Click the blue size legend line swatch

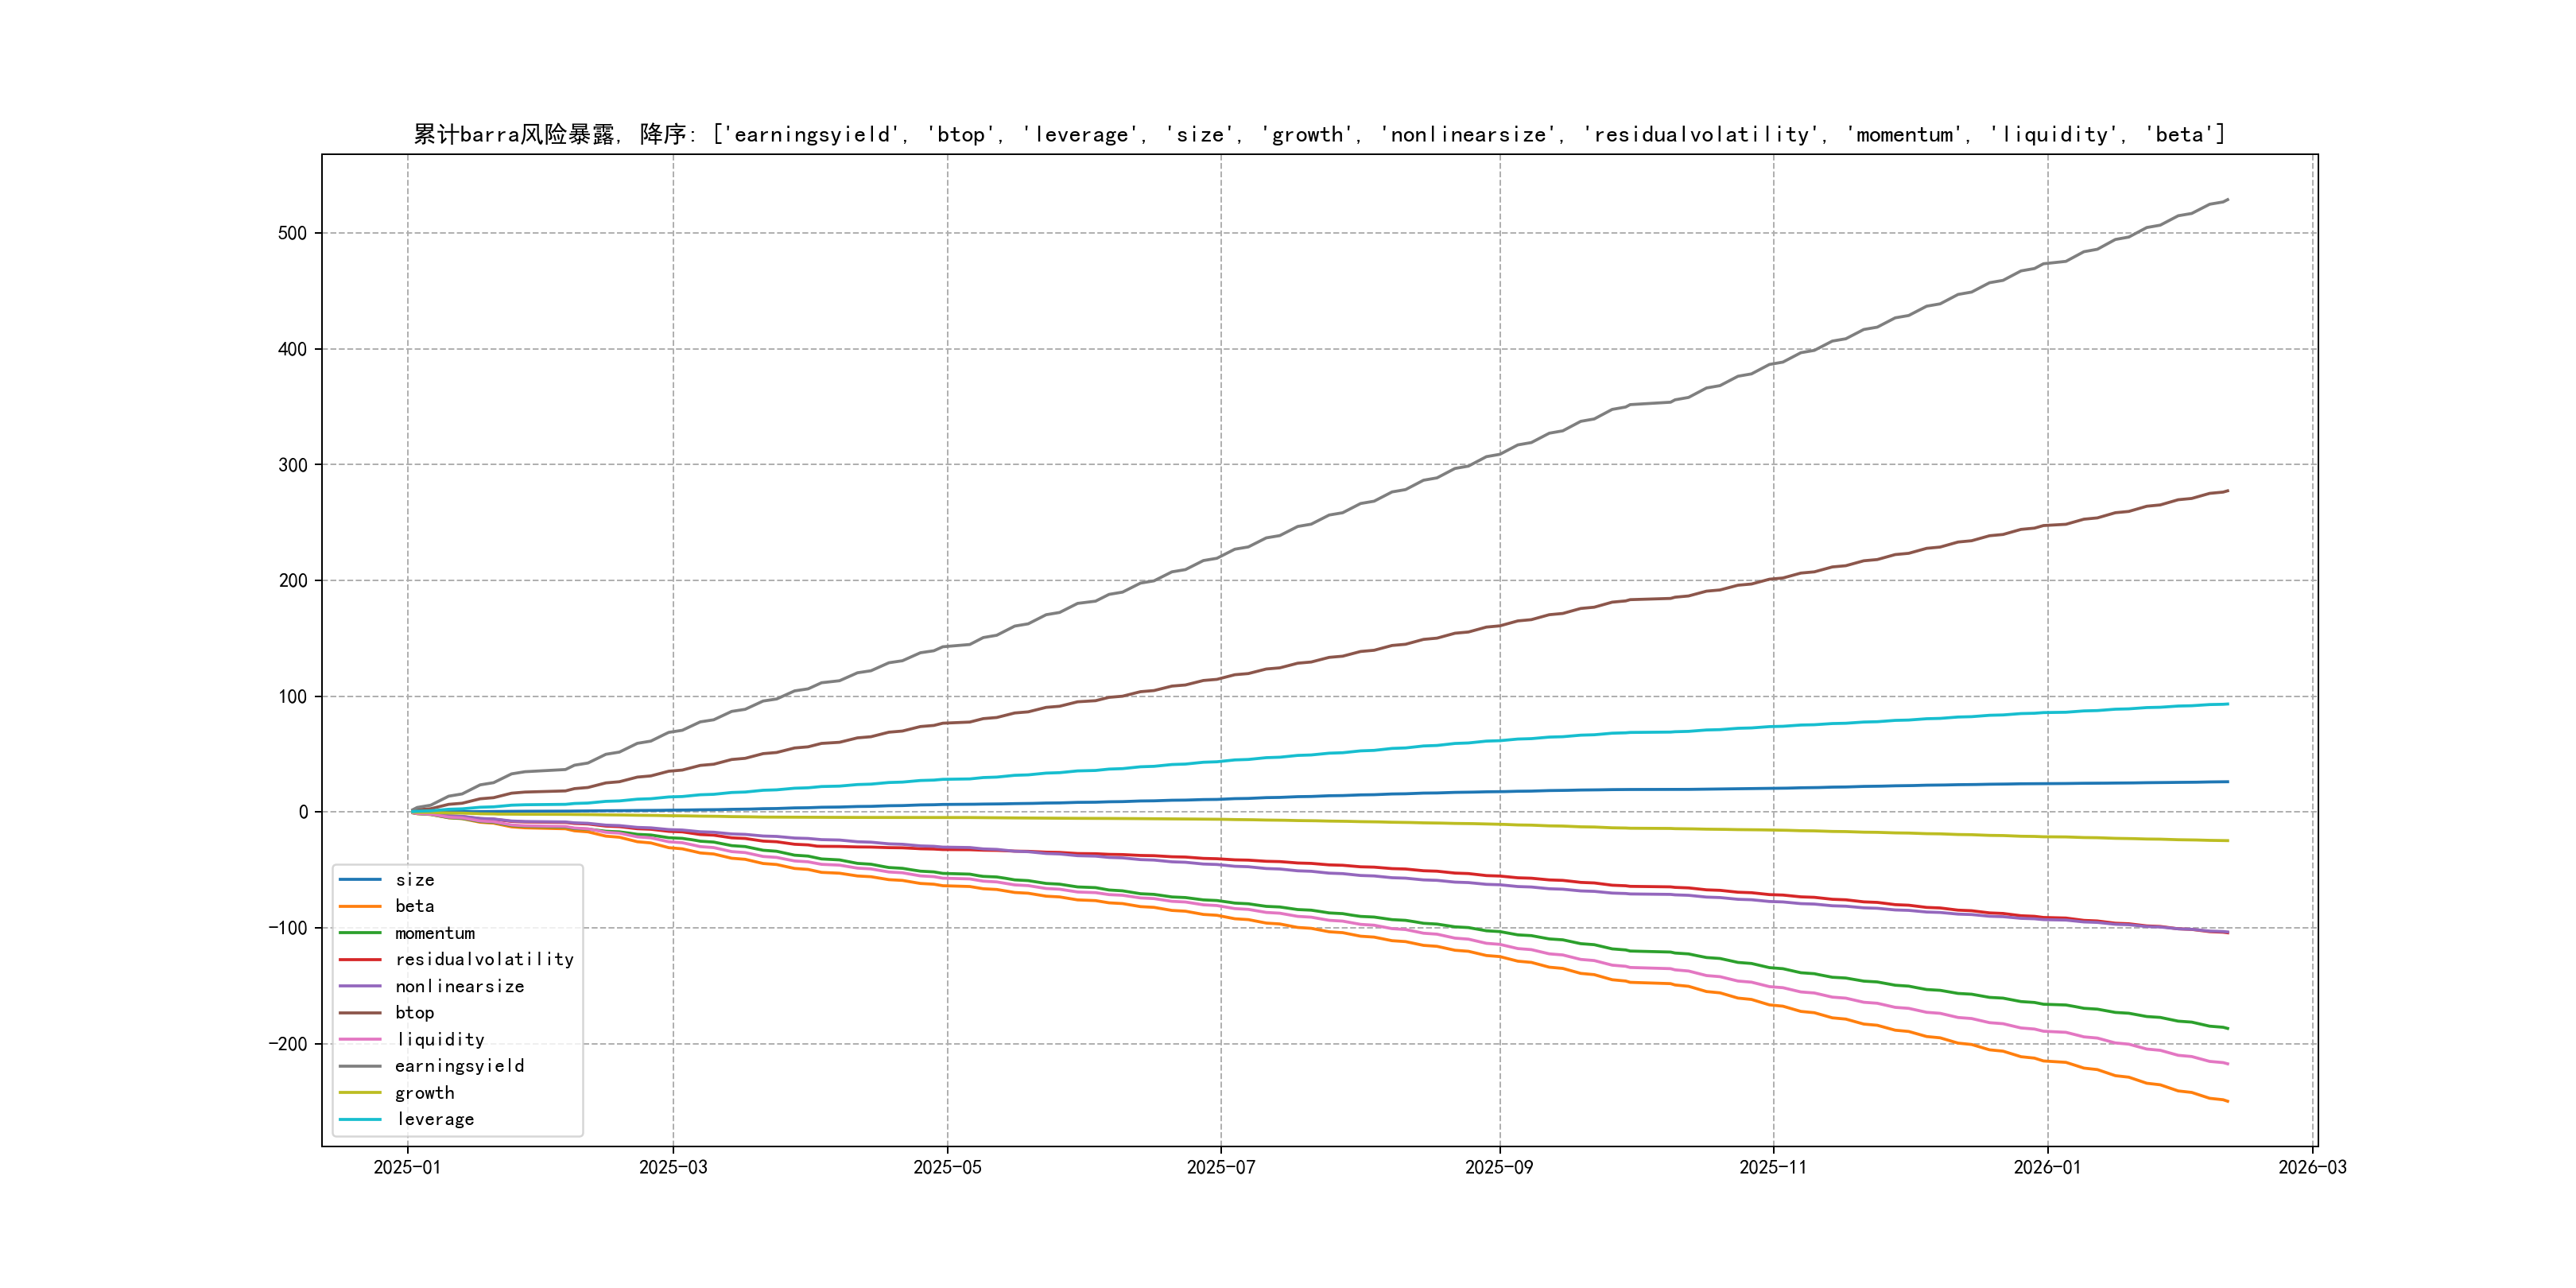point(360,880)
